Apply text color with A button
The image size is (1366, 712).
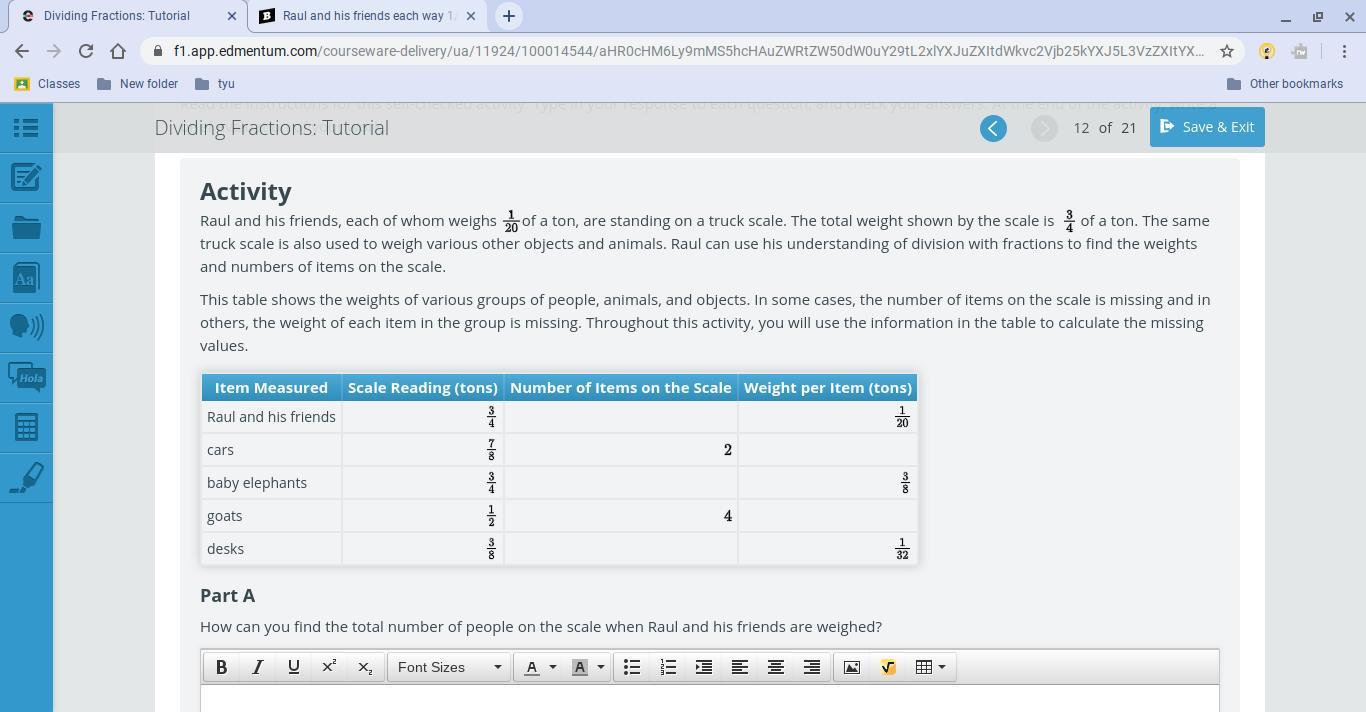click(x=532, y=667)
